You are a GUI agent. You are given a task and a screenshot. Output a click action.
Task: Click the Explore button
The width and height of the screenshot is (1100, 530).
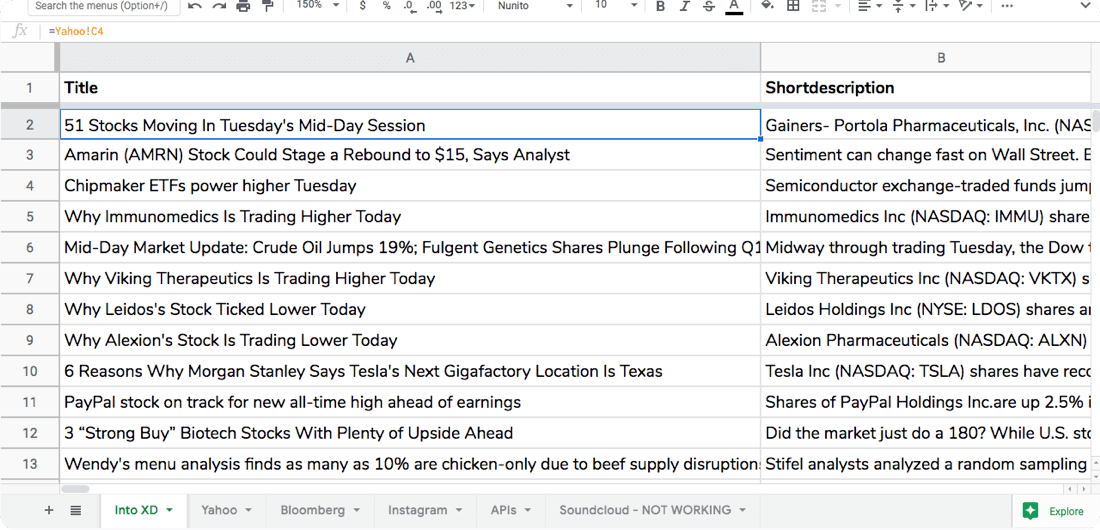click(1054, 511)
